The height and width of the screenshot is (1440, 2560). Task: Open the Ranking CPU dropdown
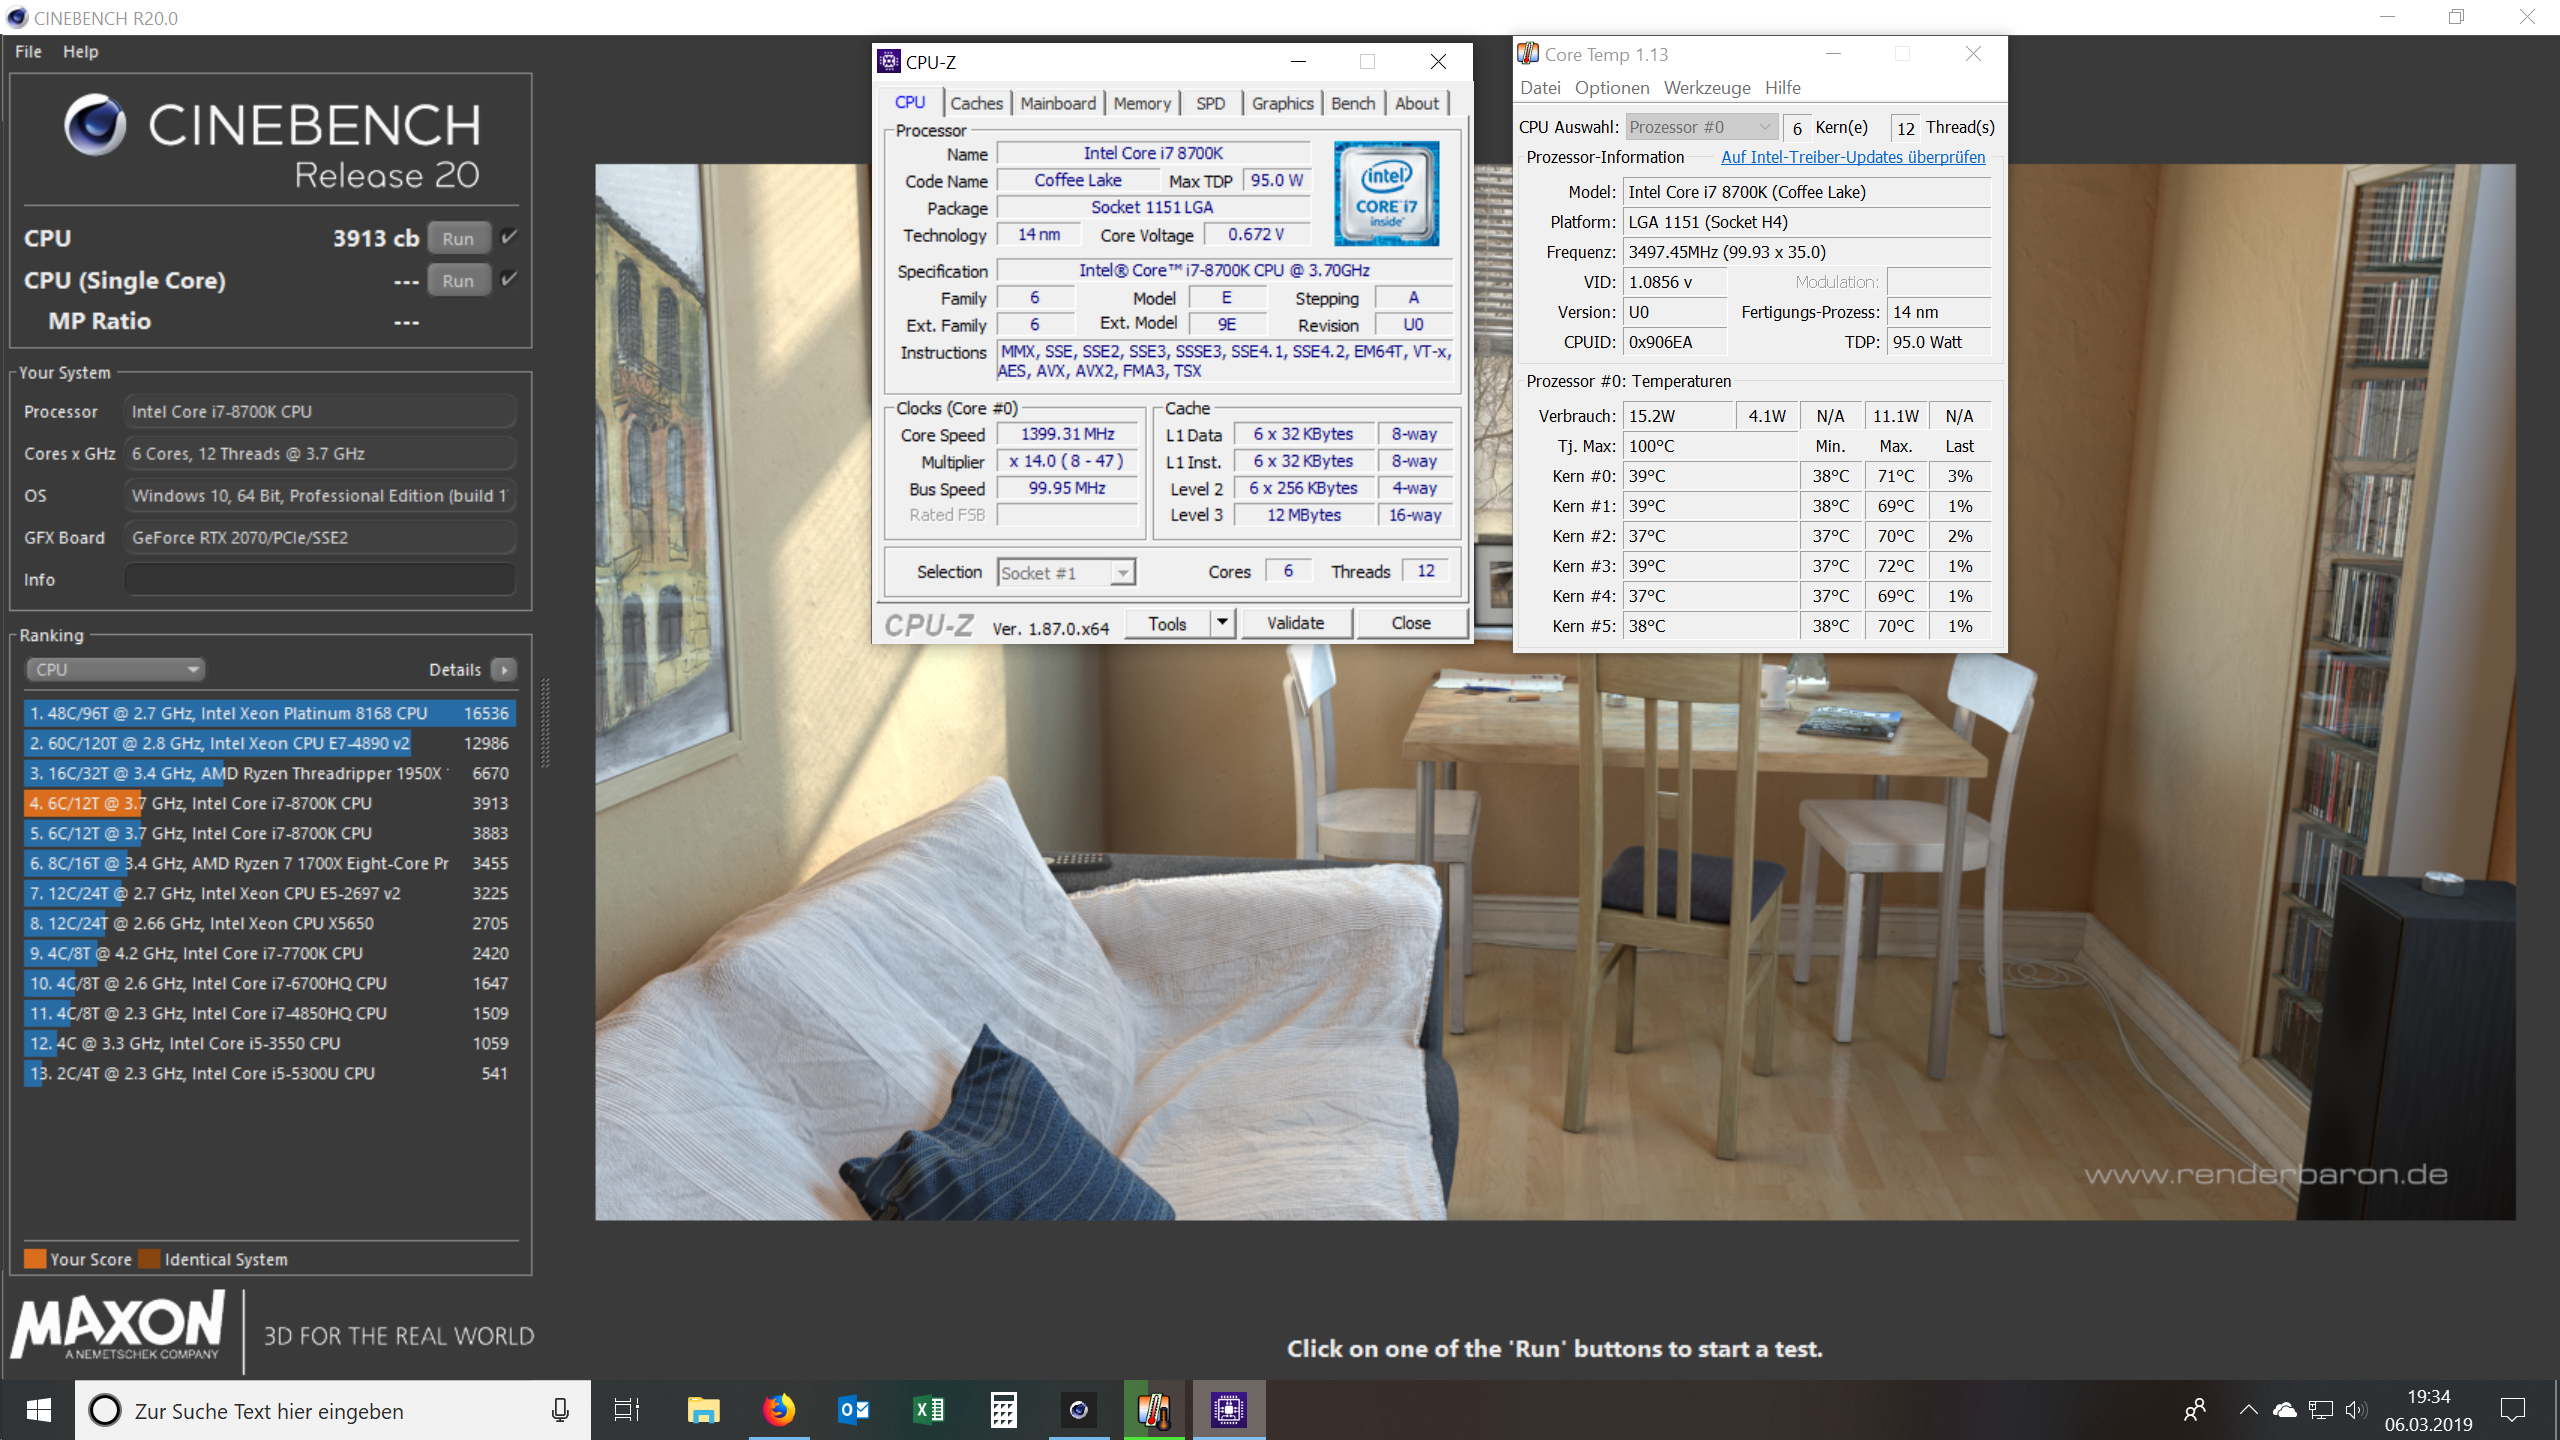point(115,669)
